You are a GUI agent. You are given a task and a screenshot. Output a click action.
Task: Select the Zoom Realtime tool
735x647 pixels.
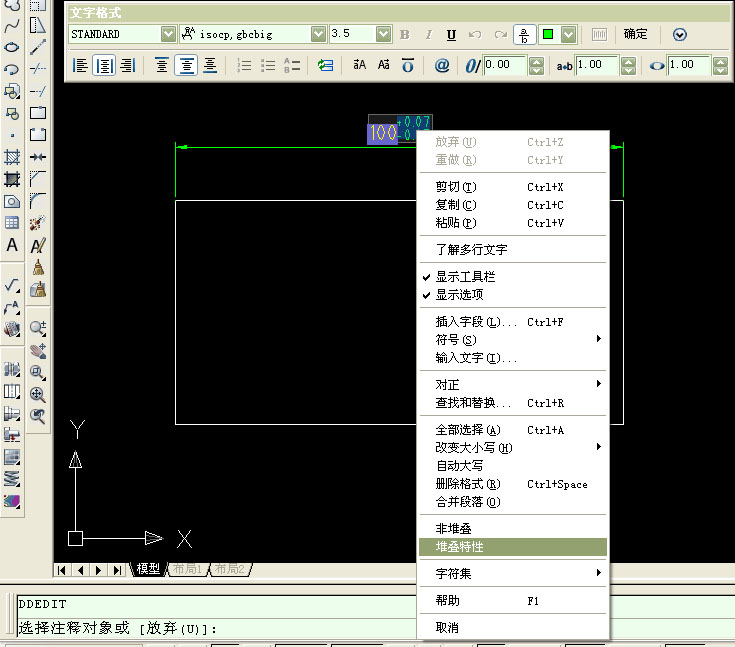(38, 328)
